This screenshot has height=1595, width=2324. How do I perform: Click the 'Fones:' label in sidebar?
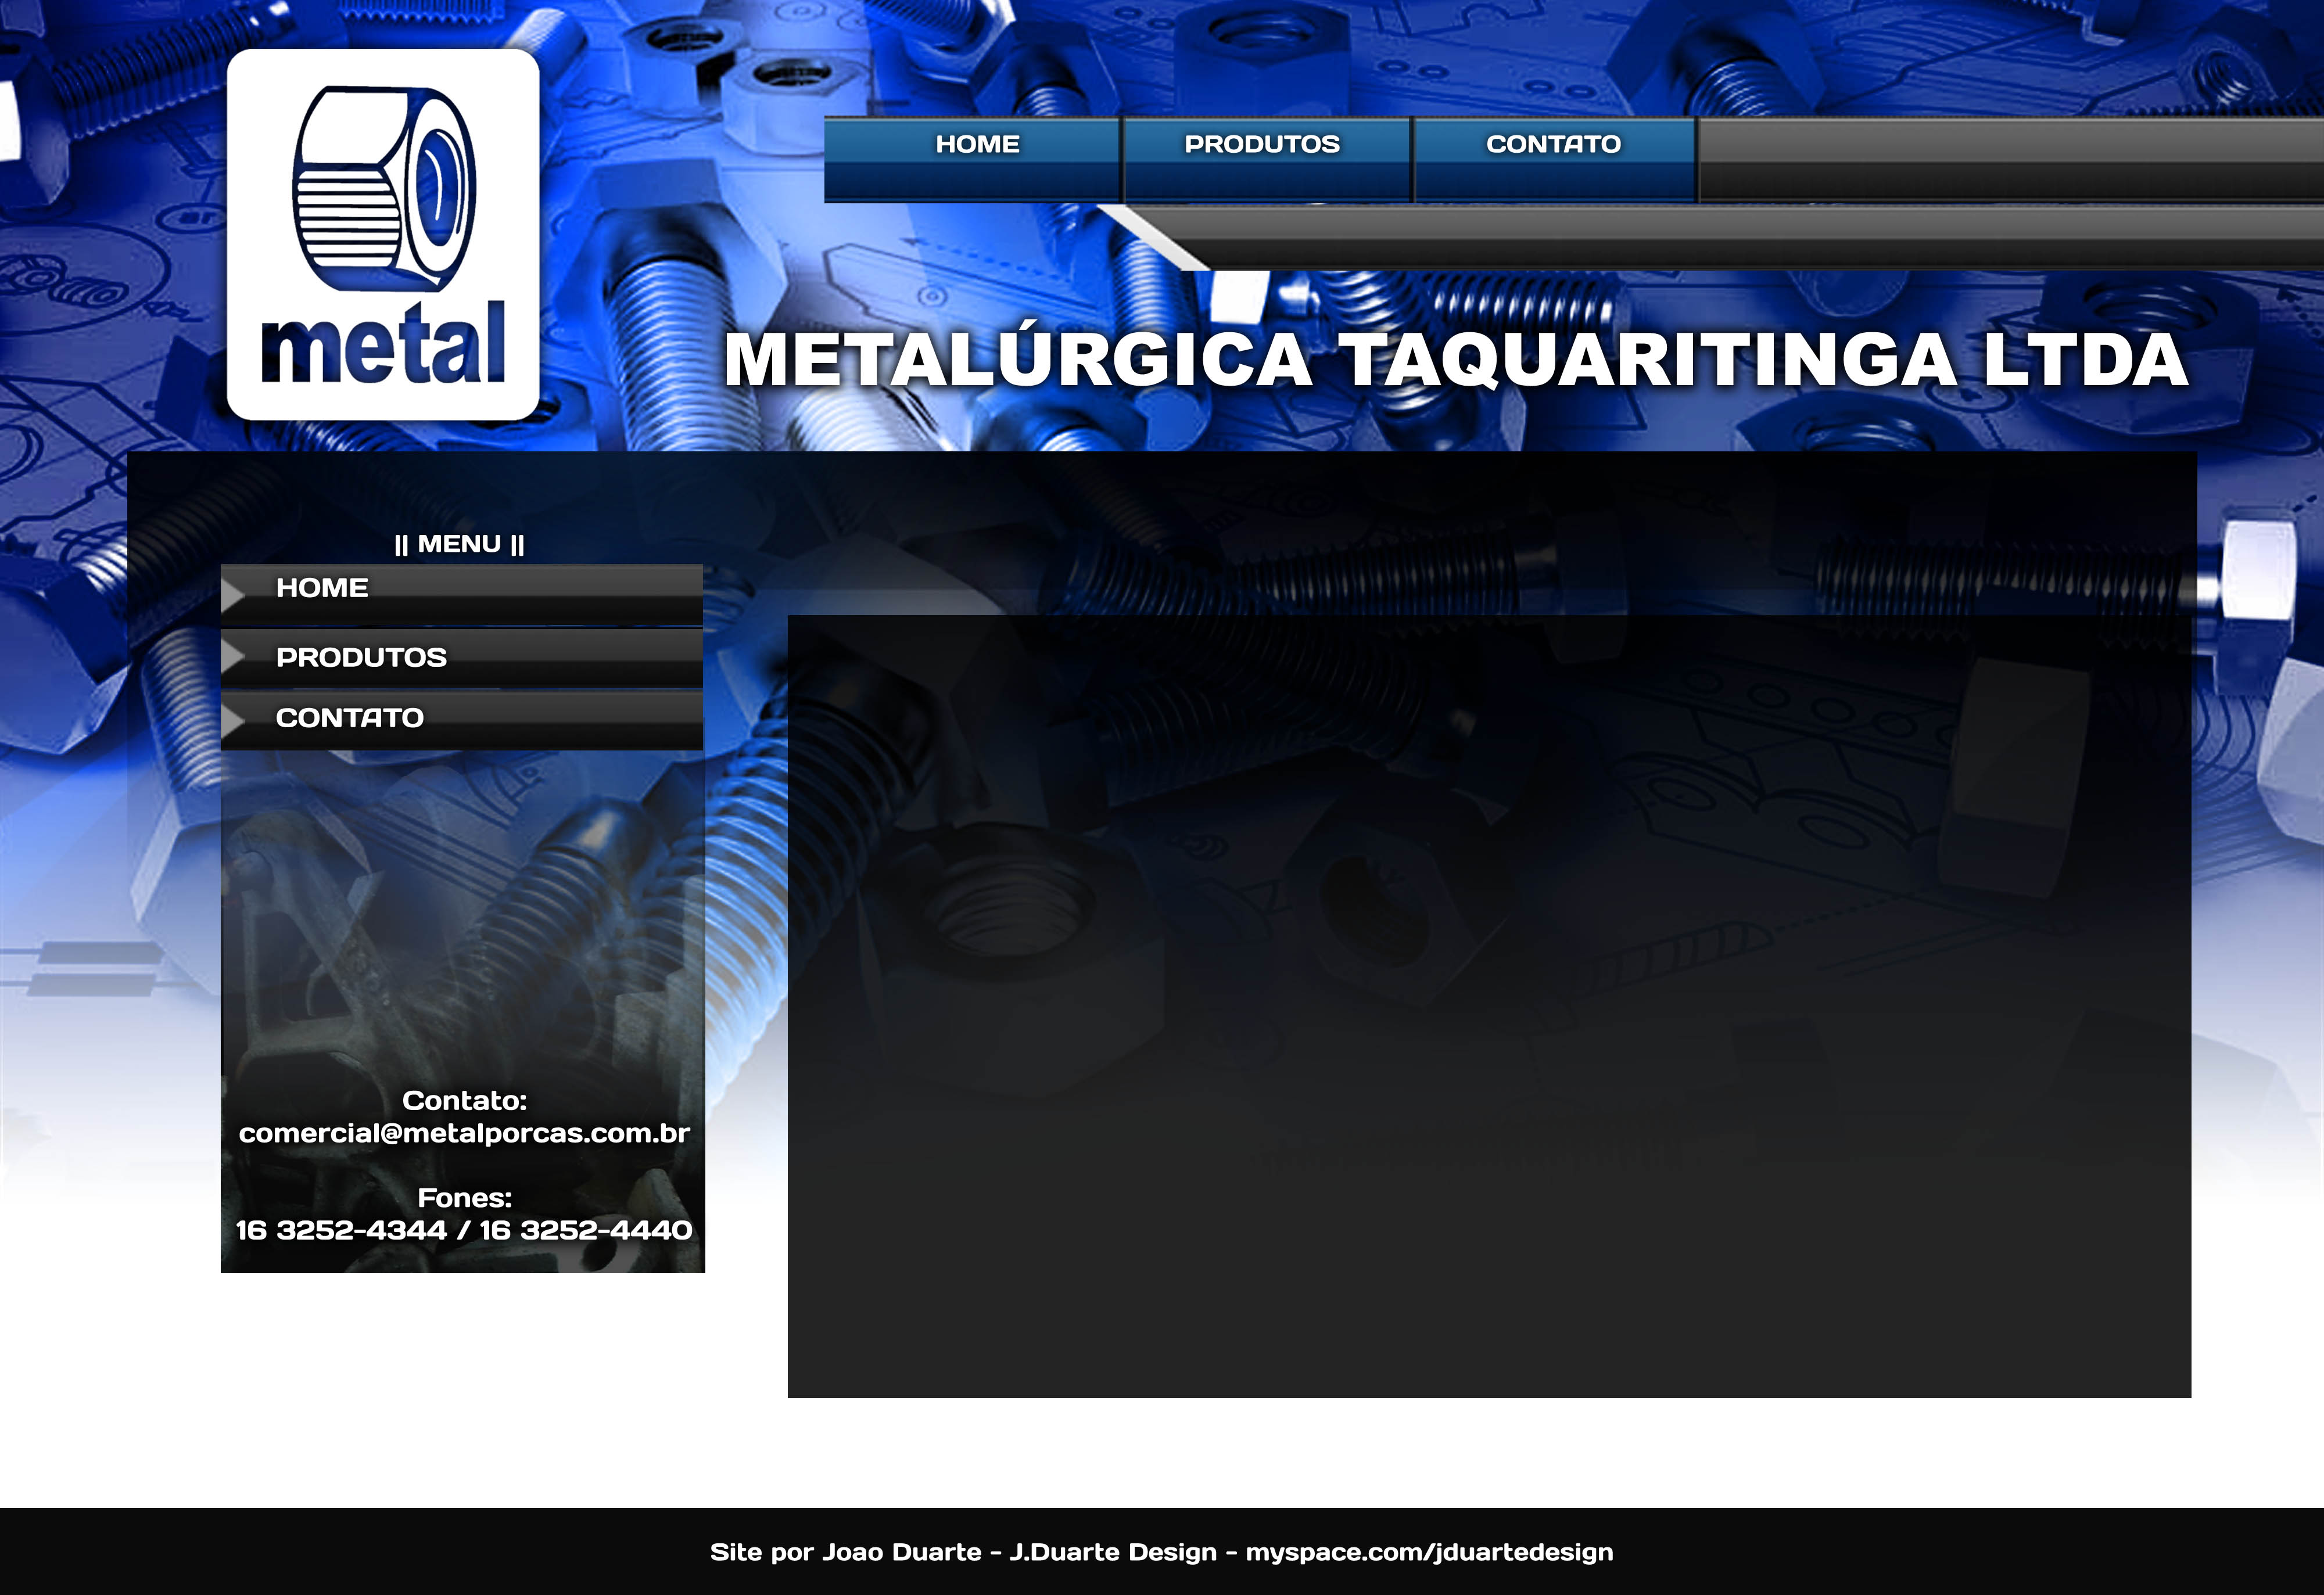[x=464, y=1197]
